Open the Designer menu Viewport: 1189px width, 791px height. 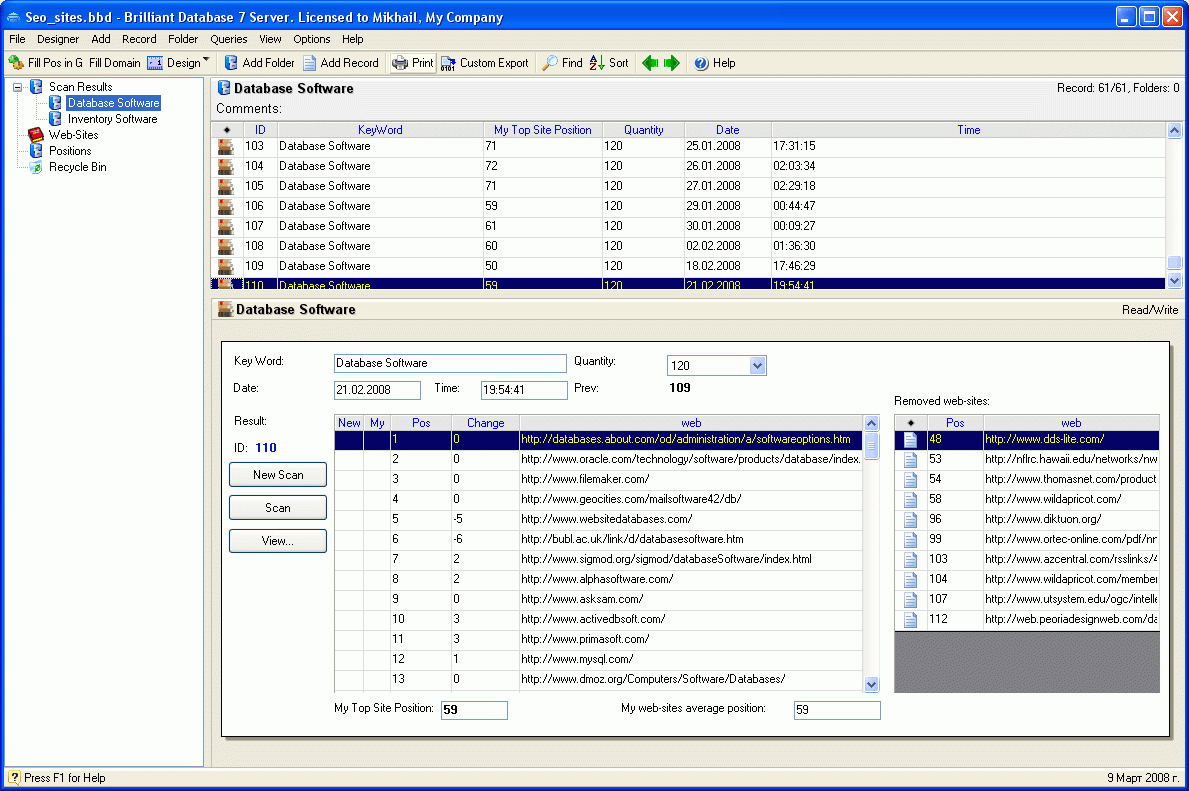(x=58, y=39)
